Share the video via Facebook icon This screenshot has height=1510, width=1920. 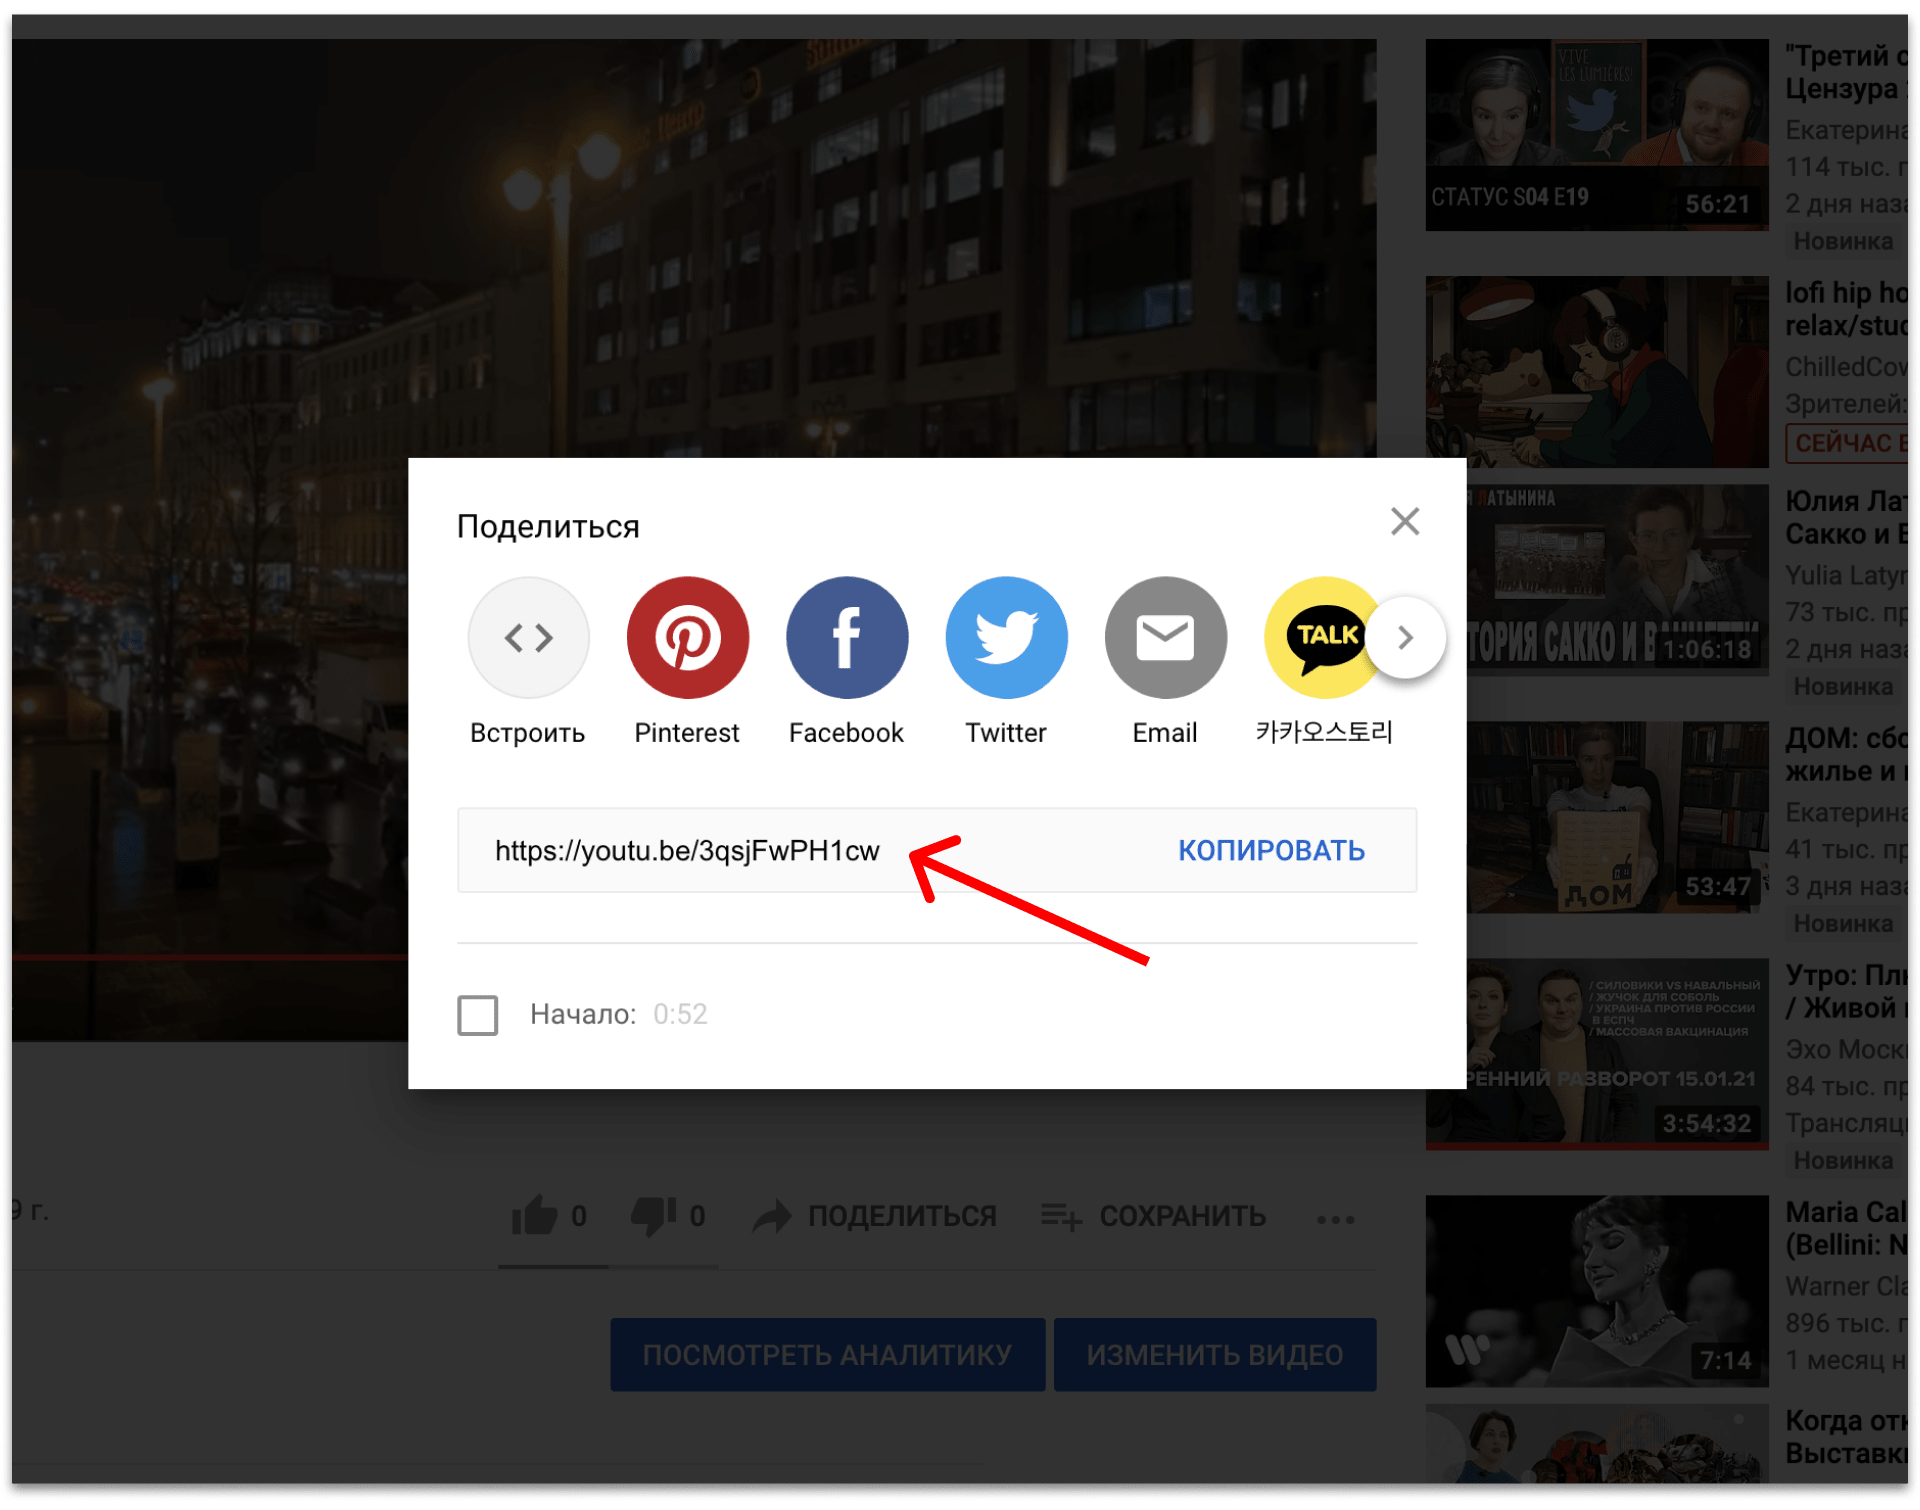pyautogui.click(x=847, y=637)
